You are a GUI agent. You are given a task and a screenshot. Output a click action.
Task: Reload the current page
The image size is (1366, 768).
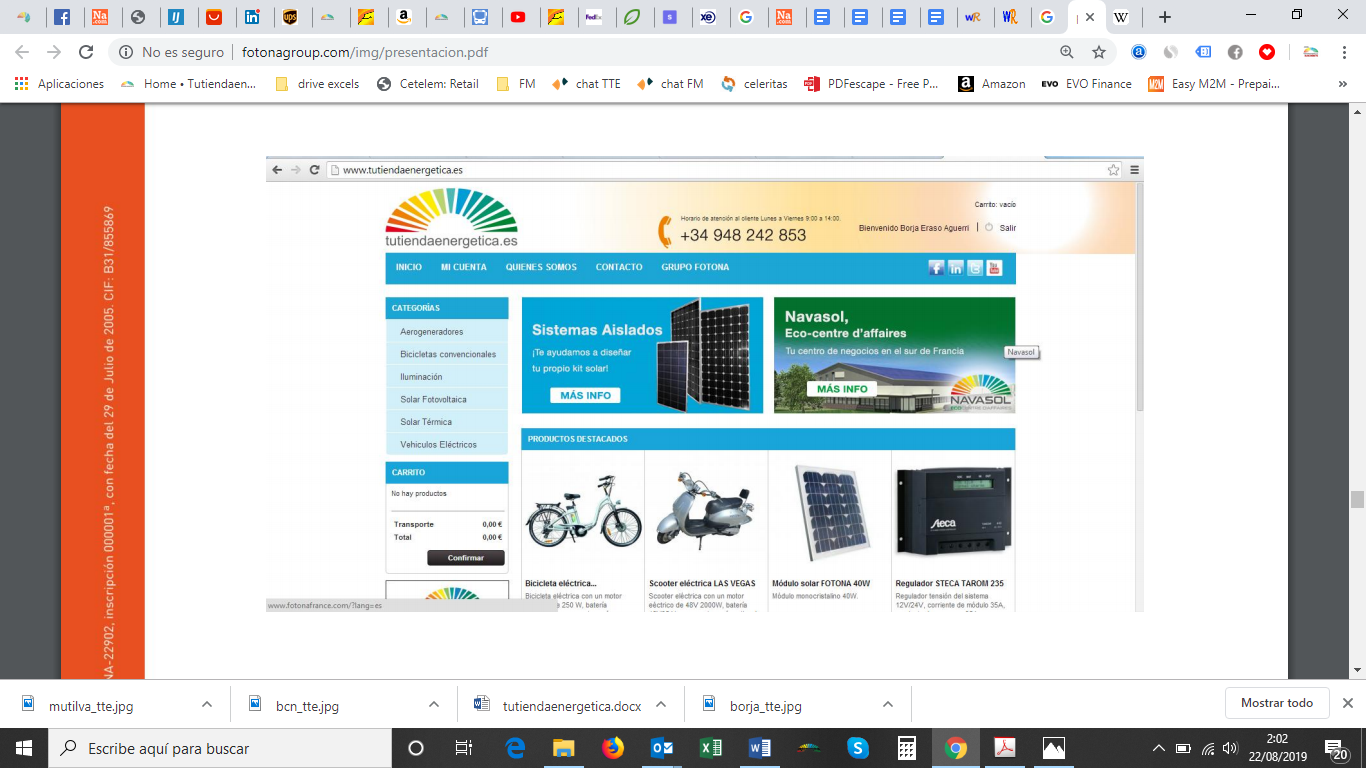click(x=86, y=52)
